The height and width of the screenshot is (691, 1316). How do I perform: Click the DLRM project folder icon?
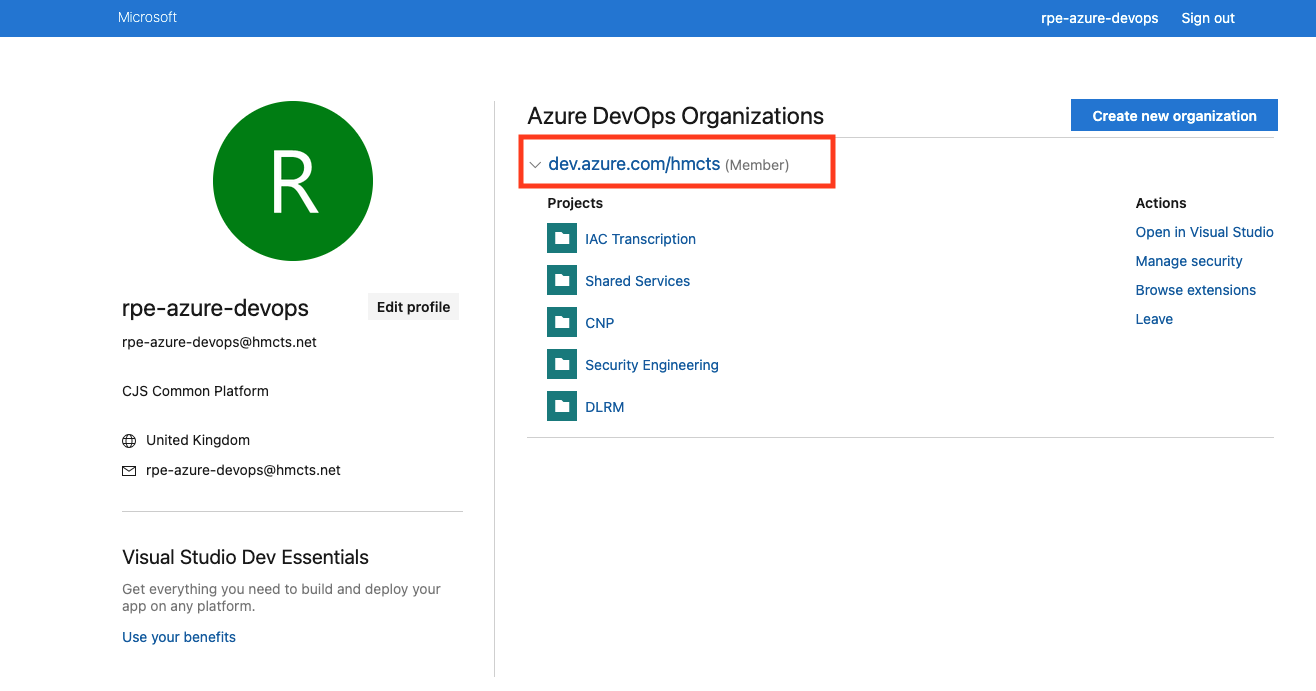click(x=562, y=406)
